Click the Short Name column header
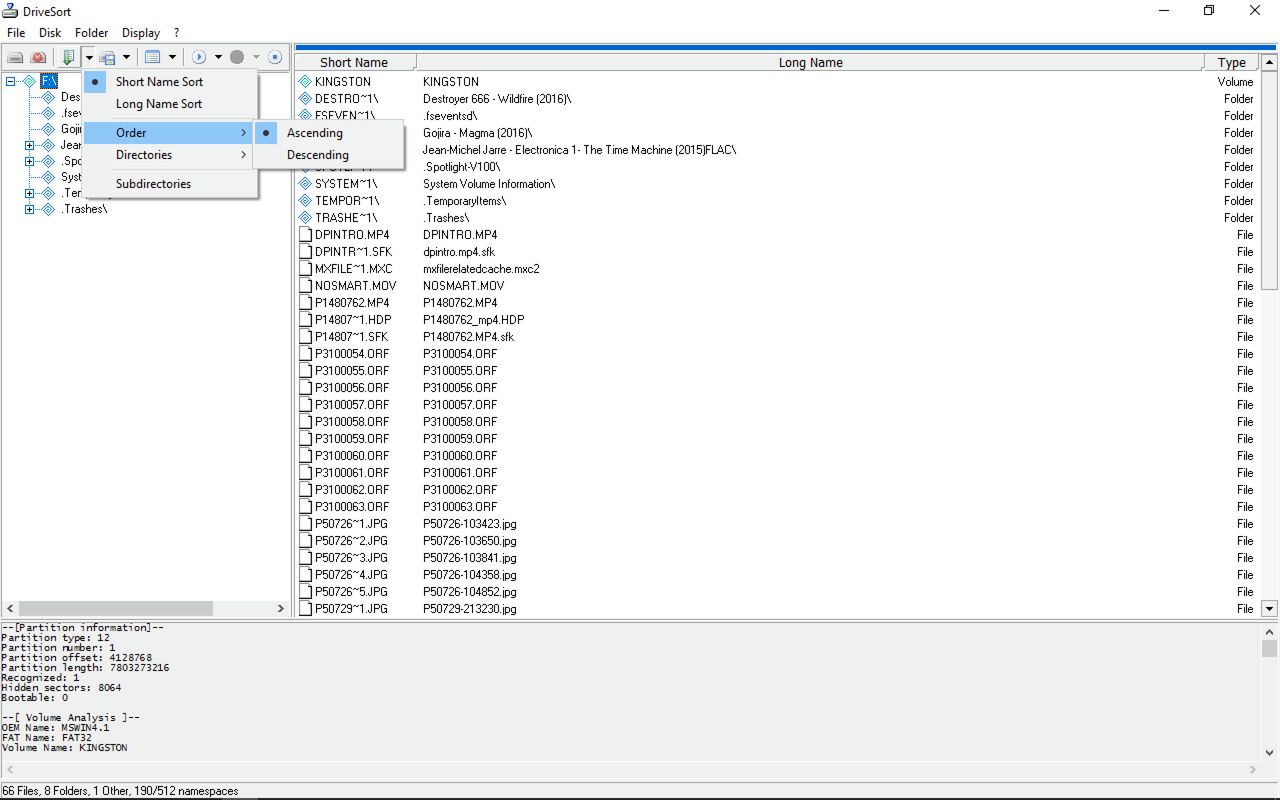The image size is (1280, 800). [x=353, y=62]
